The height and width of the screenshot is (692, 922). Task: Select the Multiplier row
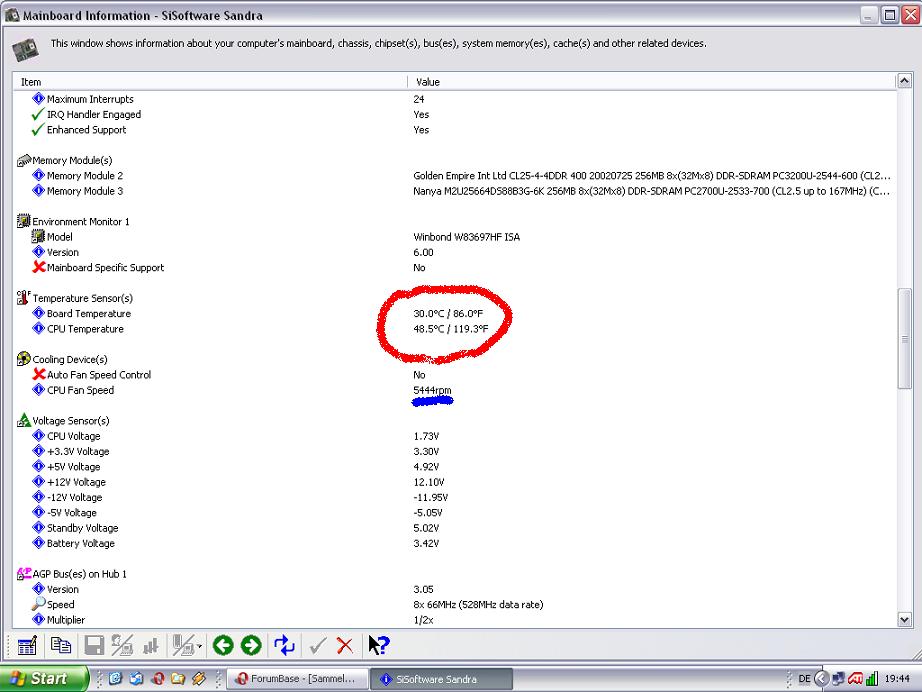pyautogui.click(x=454, y=619)
